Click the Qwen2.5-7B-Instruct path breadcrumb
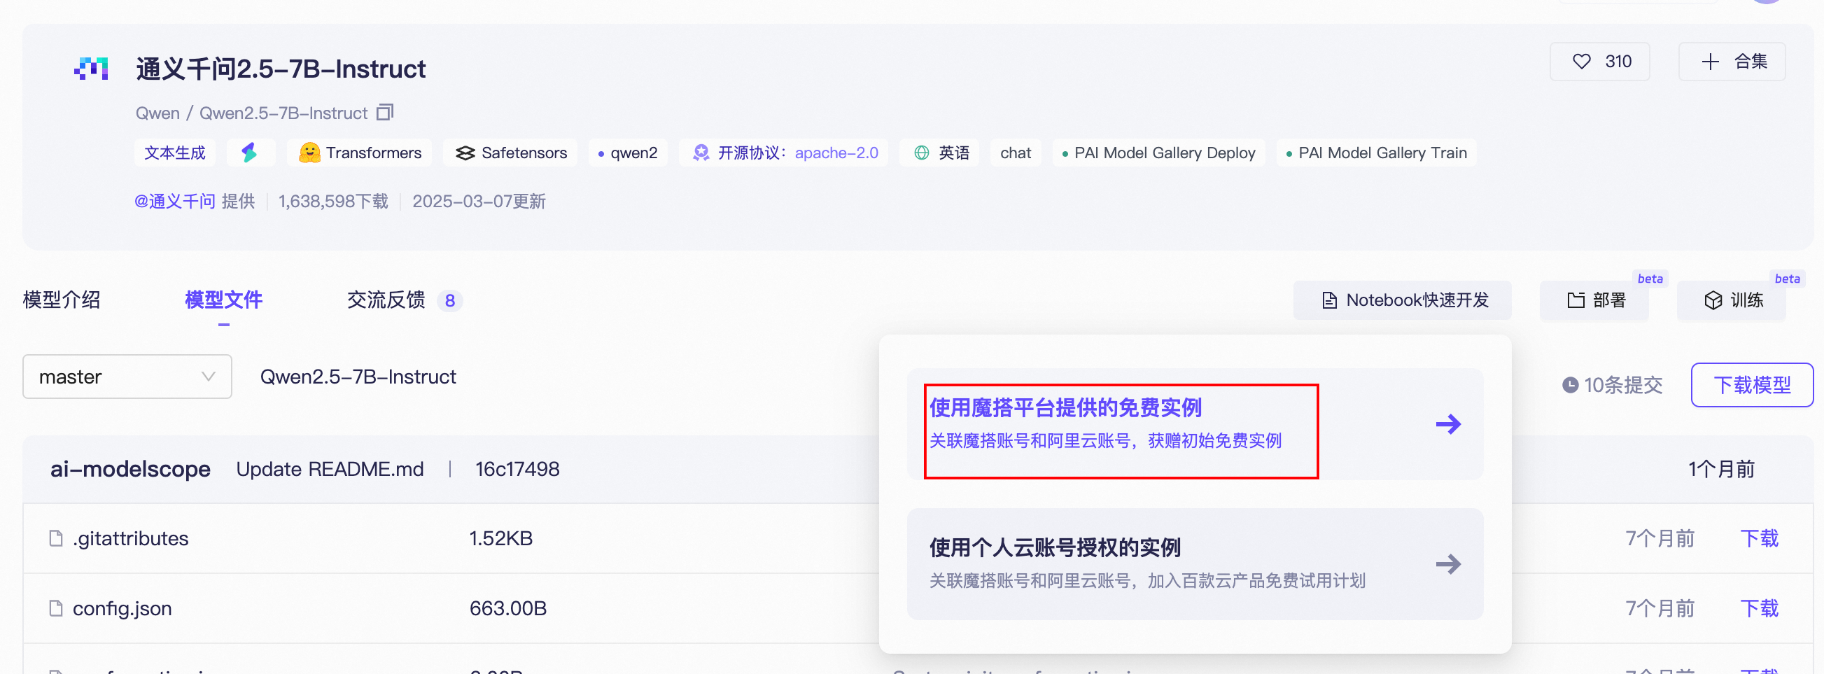Image resolution: width=1824 pixels, height=674 pixels. coord(358,377)
